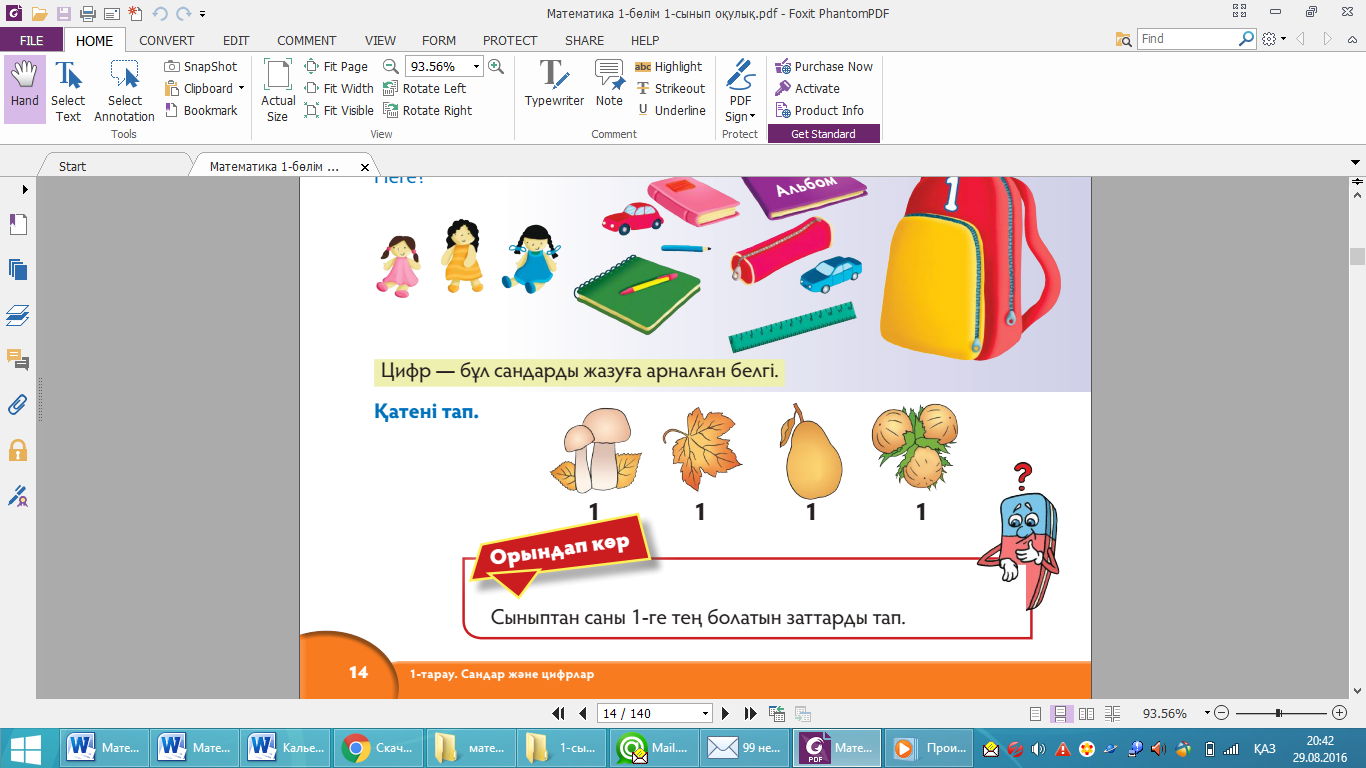Expand the quick access toolbar customize arrow

click(x=203, y=14)
